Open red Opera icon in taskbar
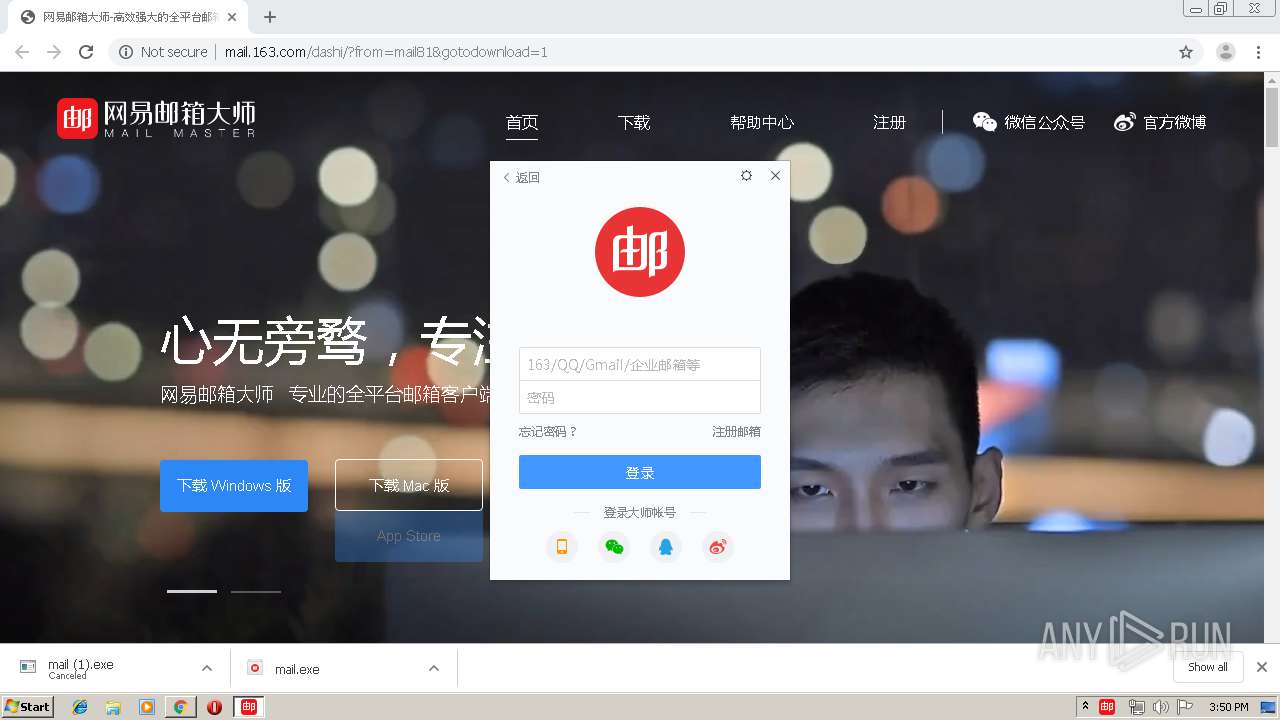1280x720 pixels. [214, 707]
